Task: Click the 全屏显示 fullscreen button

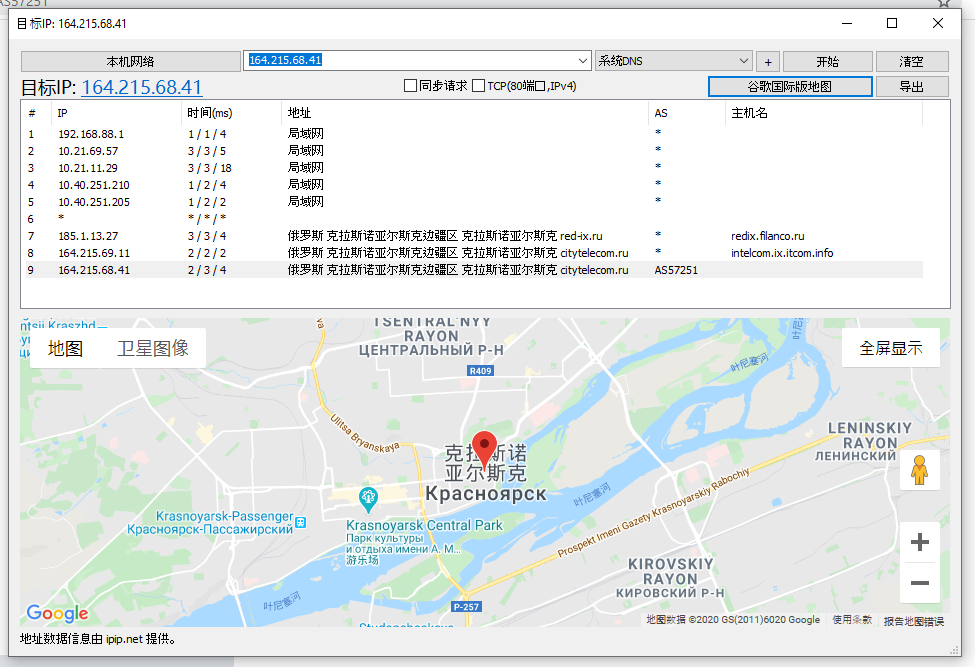Action: coord(890,348)
